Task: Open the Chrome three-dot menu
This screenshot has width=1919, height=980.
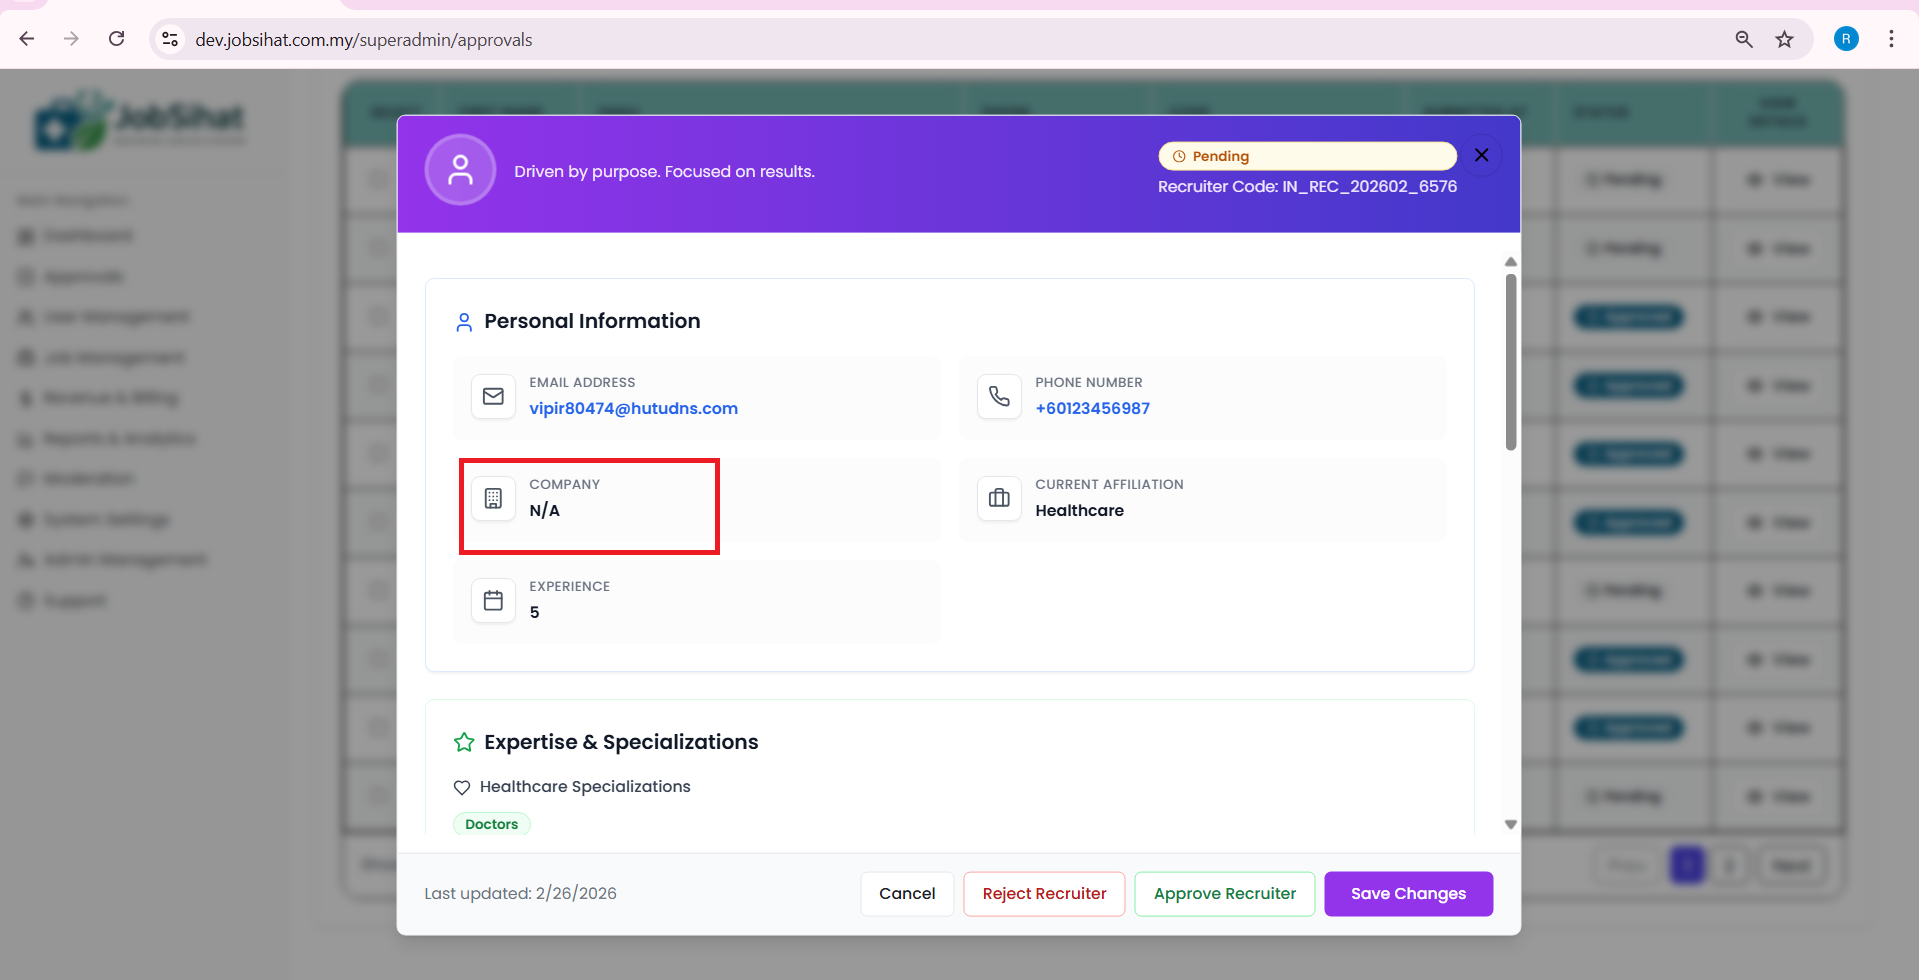Action: pos(1890,39)
